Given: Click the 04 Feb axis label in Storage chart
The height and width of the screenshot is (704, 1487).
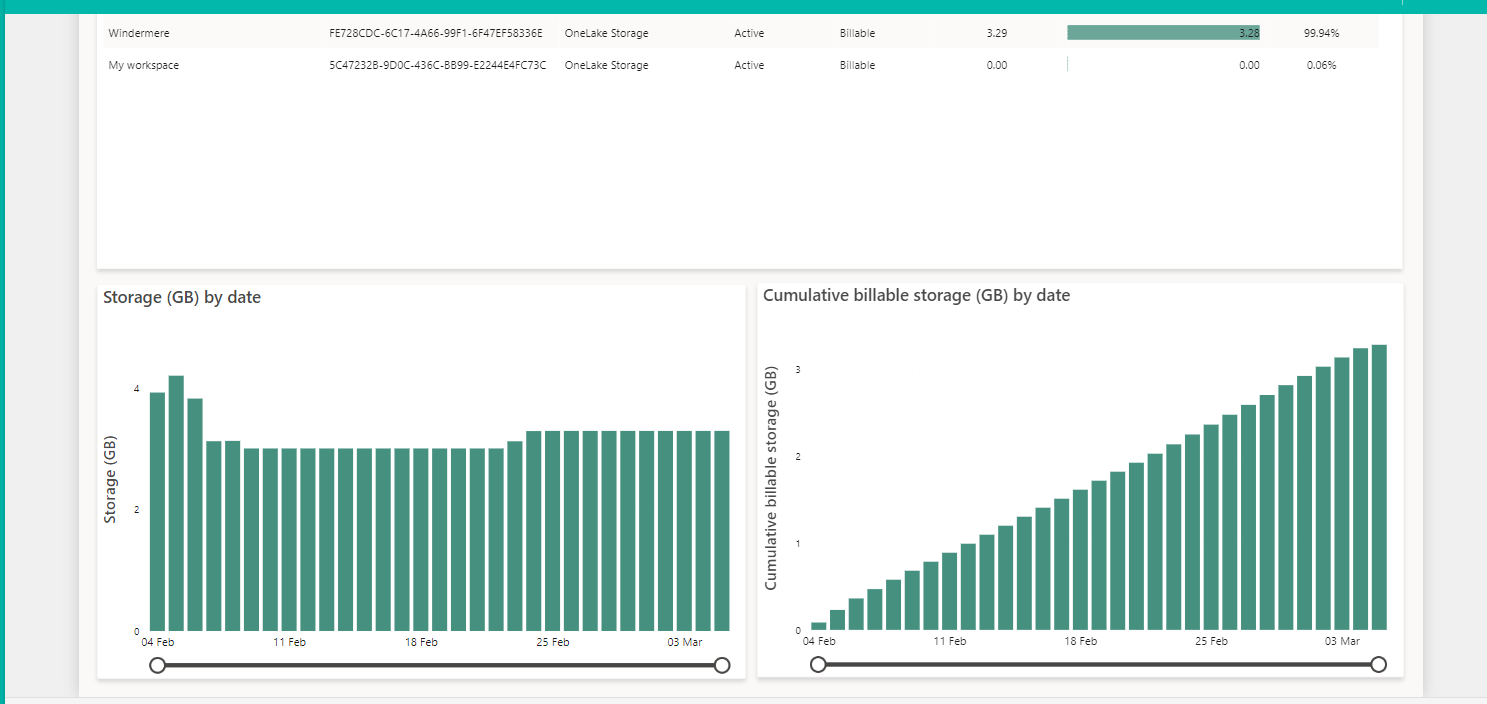Looking at the screenshot, I should click(x=158, y=642).
